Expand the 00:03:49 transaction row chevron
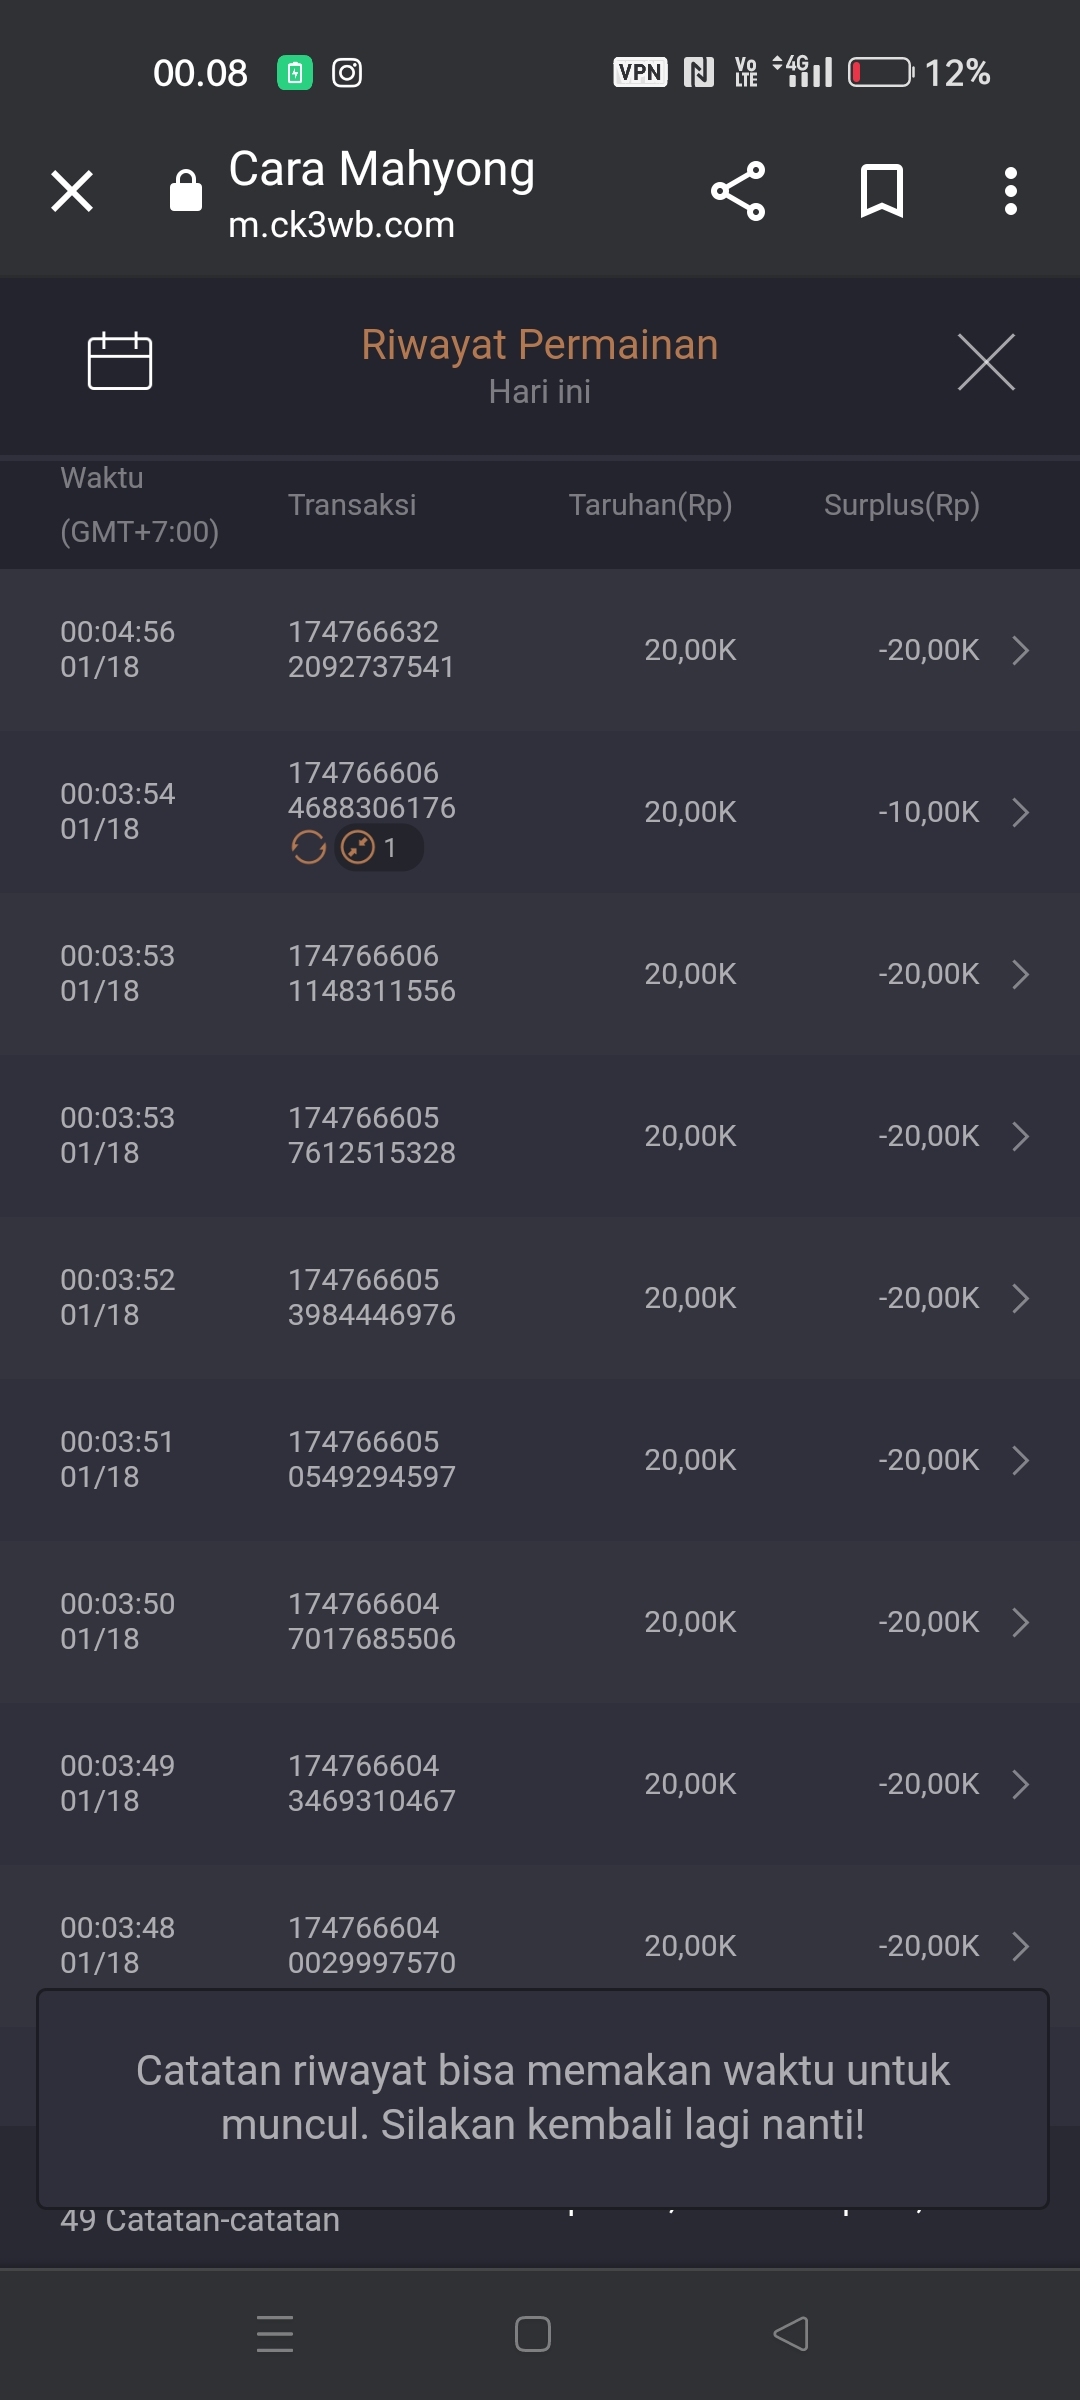Image resolution: width=1080 pixels, height=2400 pixels. (1020, 1784)
